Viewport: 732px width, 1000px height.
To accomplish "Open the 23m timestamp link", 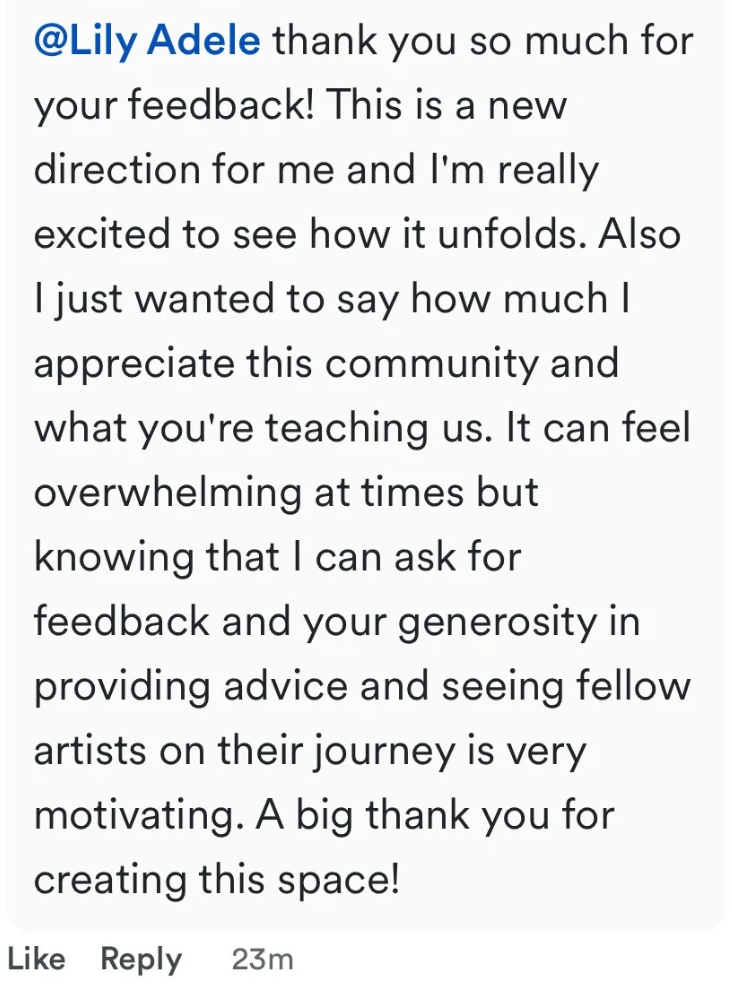I will click(262, 960).
